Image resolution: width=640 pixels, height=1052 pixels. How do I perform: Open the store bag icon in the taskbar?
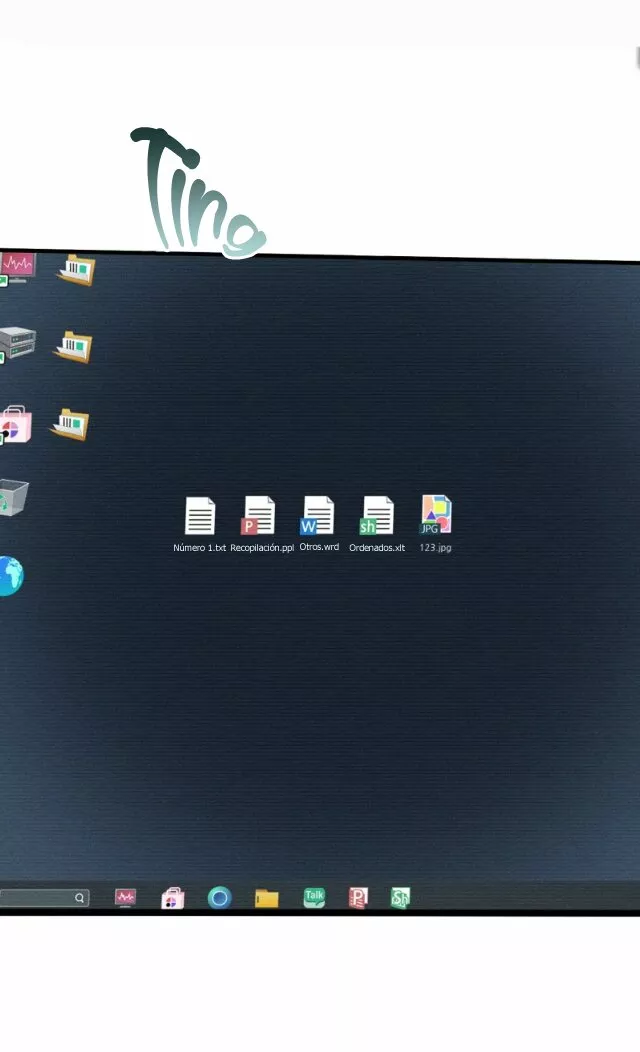[x=173, y=898]
